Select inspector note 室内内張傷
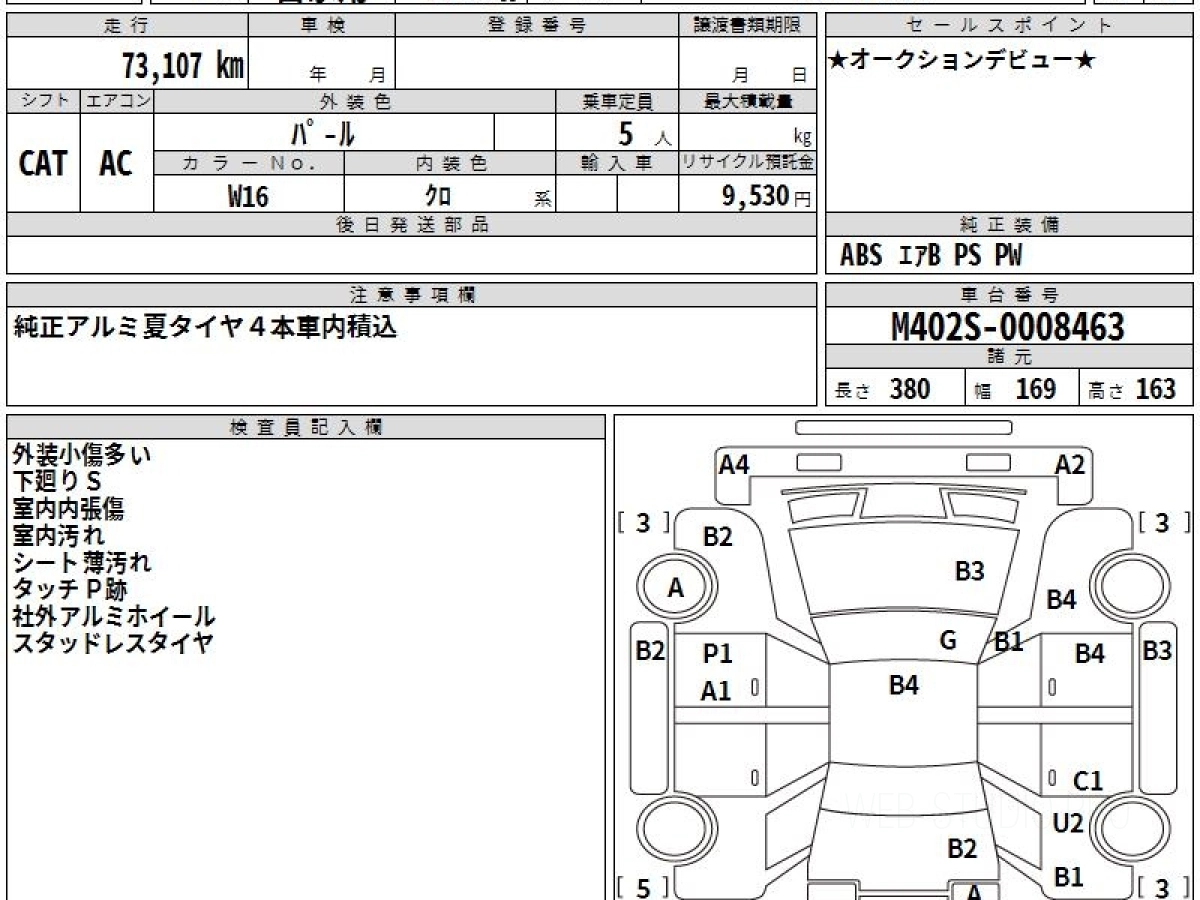This screenshot has height=900, width=1200. (x=69, y=509)
